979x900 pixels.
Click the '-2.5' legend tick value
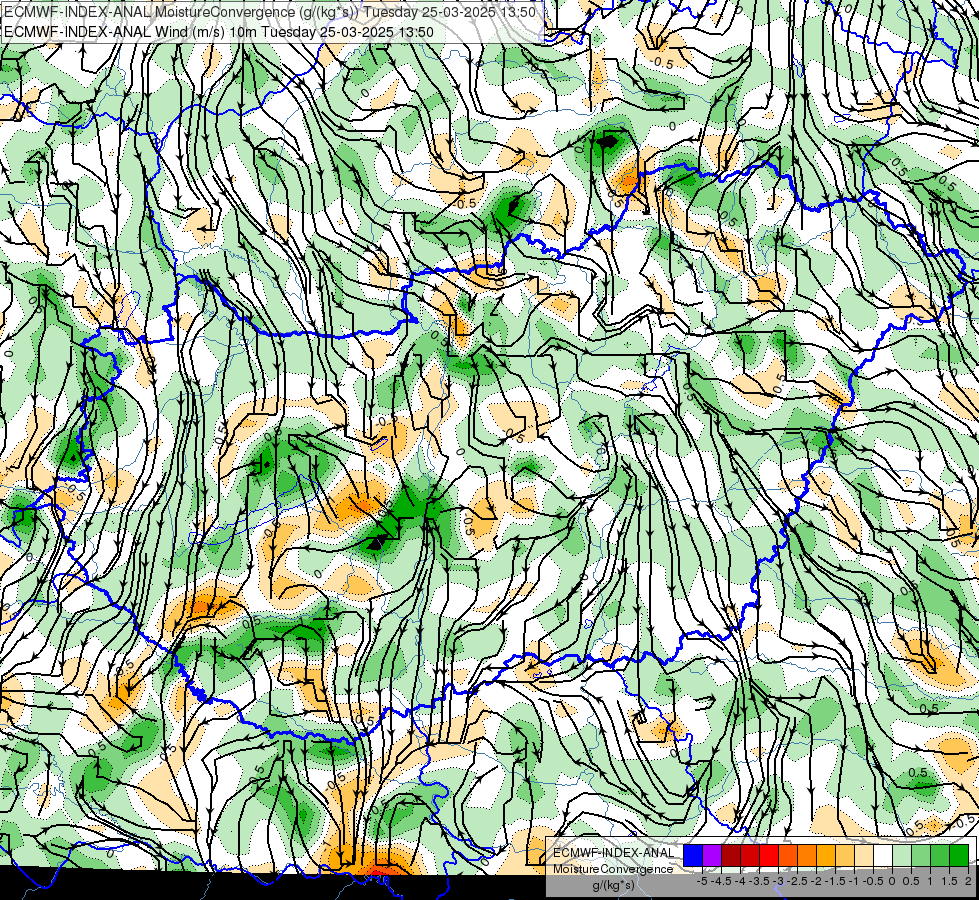(x=797, y=881)
